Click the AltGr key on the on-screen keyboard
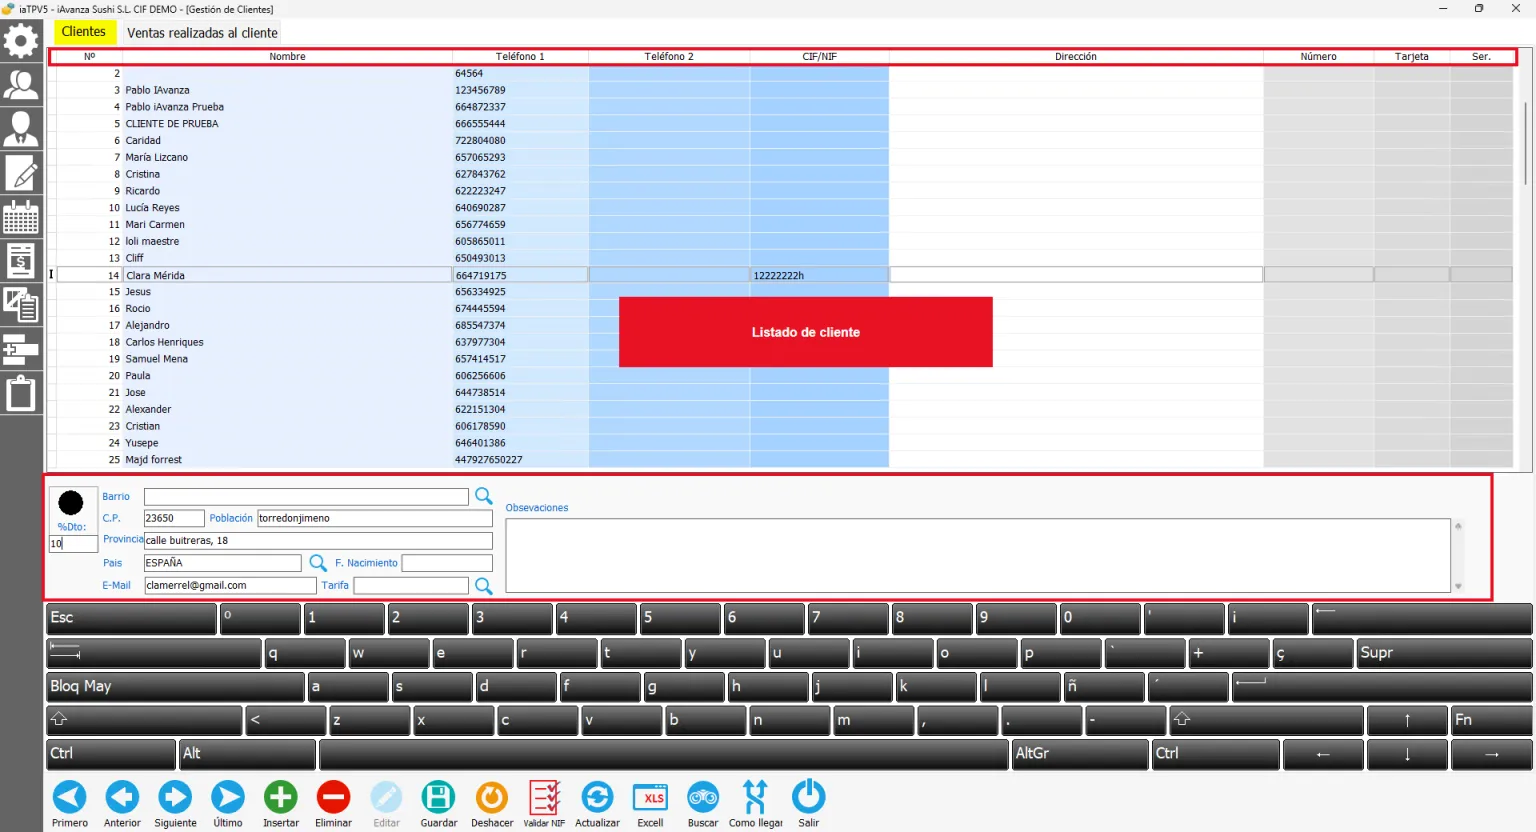1536x832 pixels. (x=1080, y=754)
